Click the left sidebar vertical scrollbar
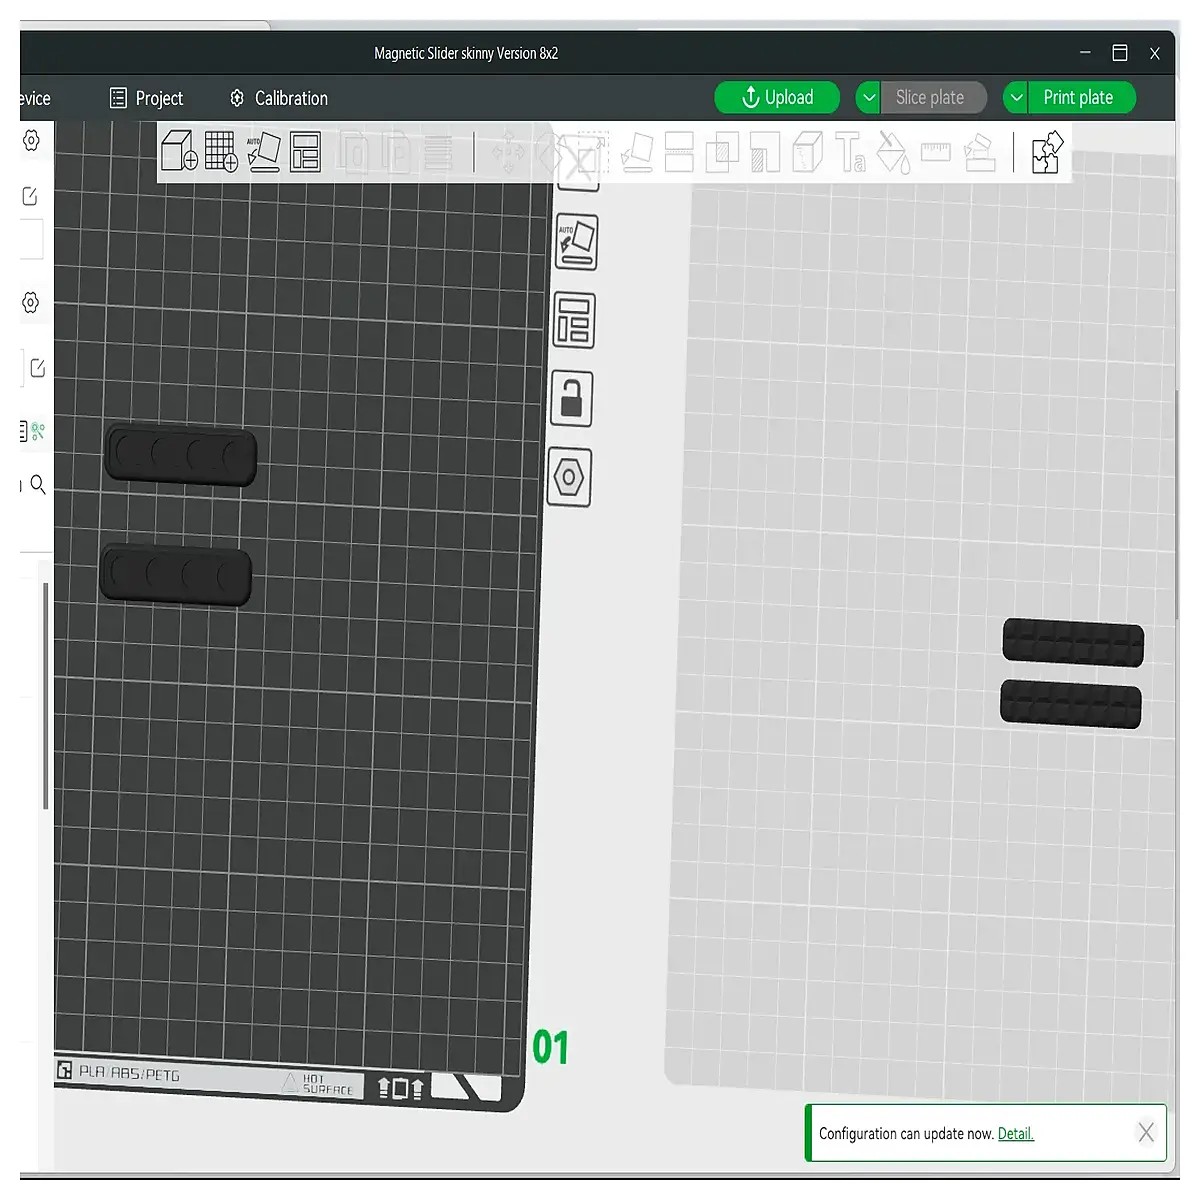The width and height of the screenshot is (1200, 1200). tap(44, 696)
